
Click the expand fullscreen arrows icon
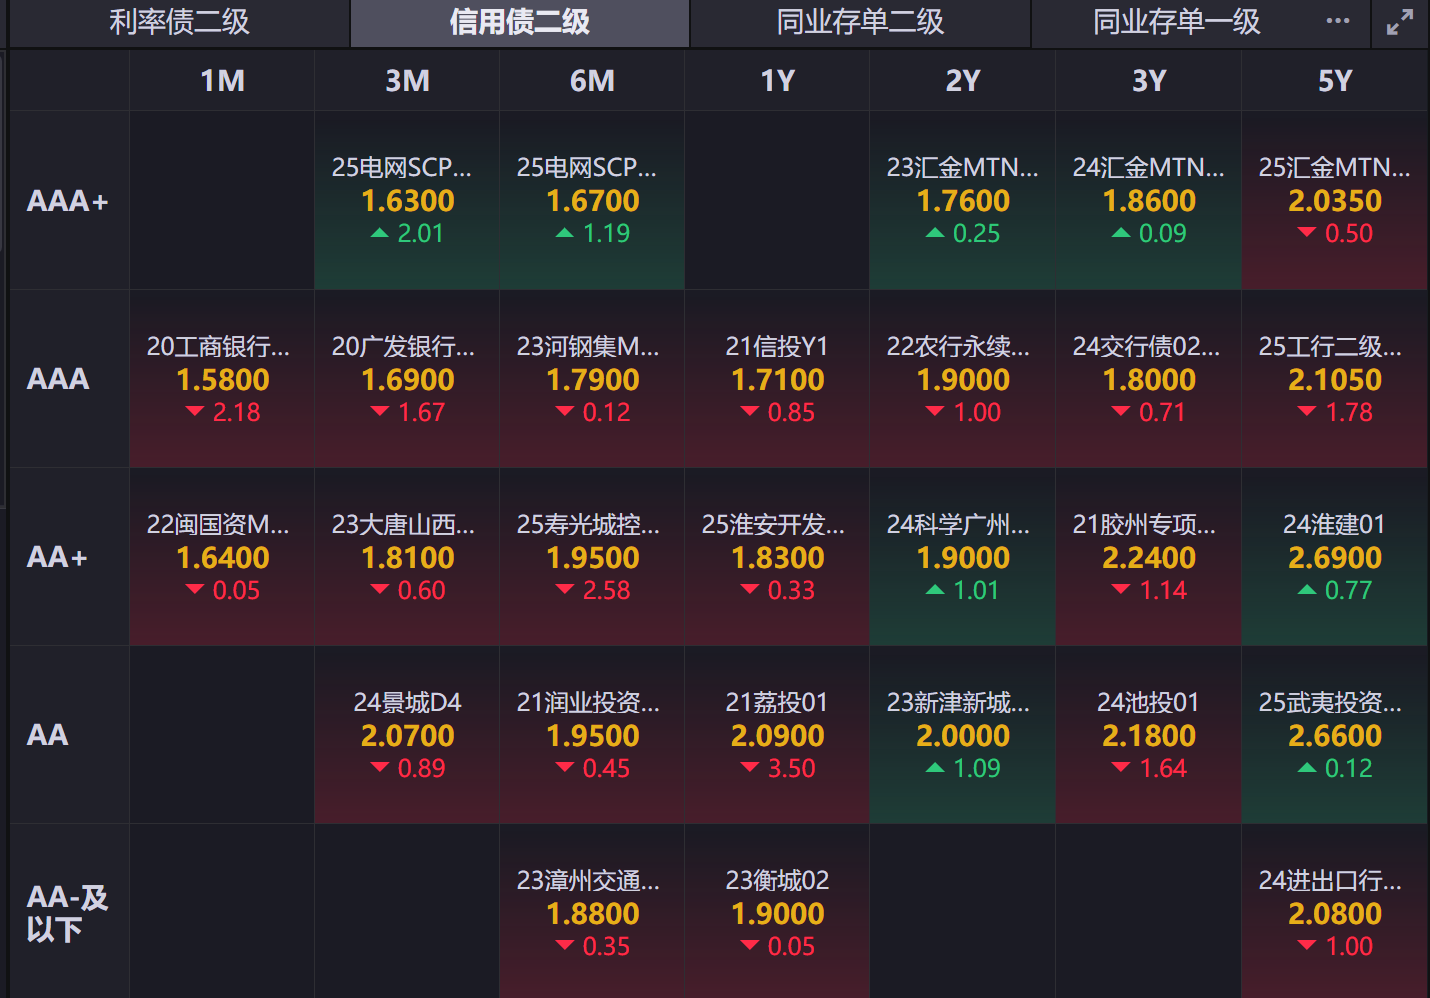point(1400,22)
